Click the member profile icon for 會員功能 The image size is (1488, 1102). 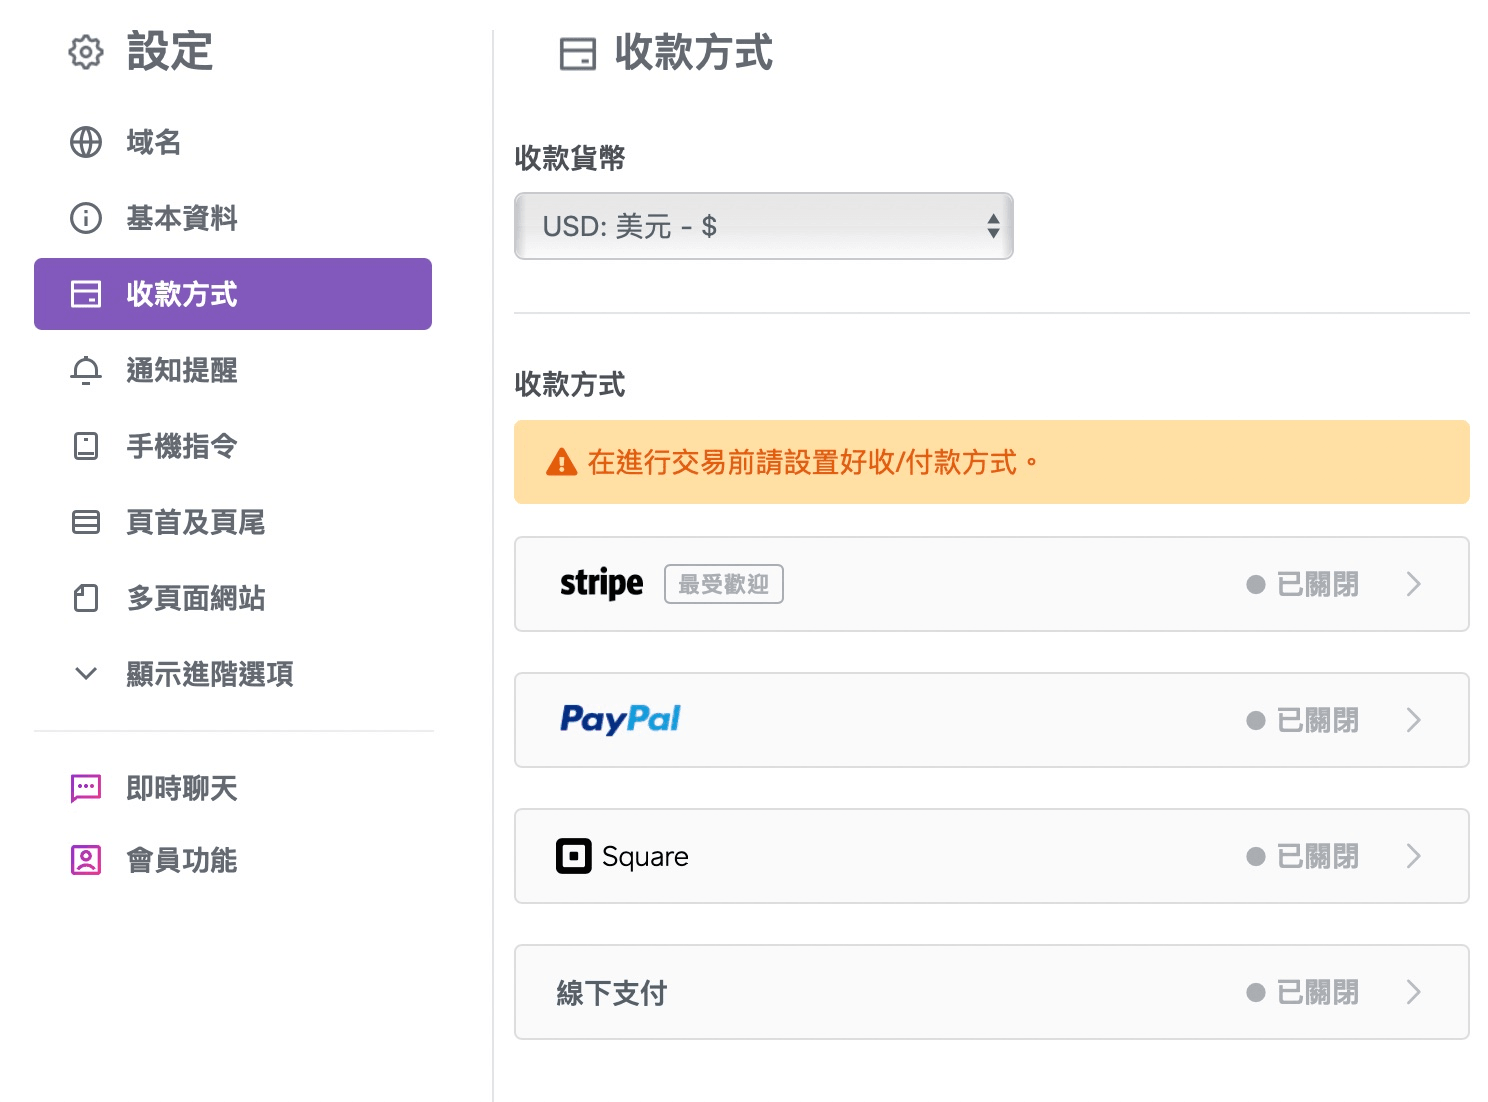[86, 860]
